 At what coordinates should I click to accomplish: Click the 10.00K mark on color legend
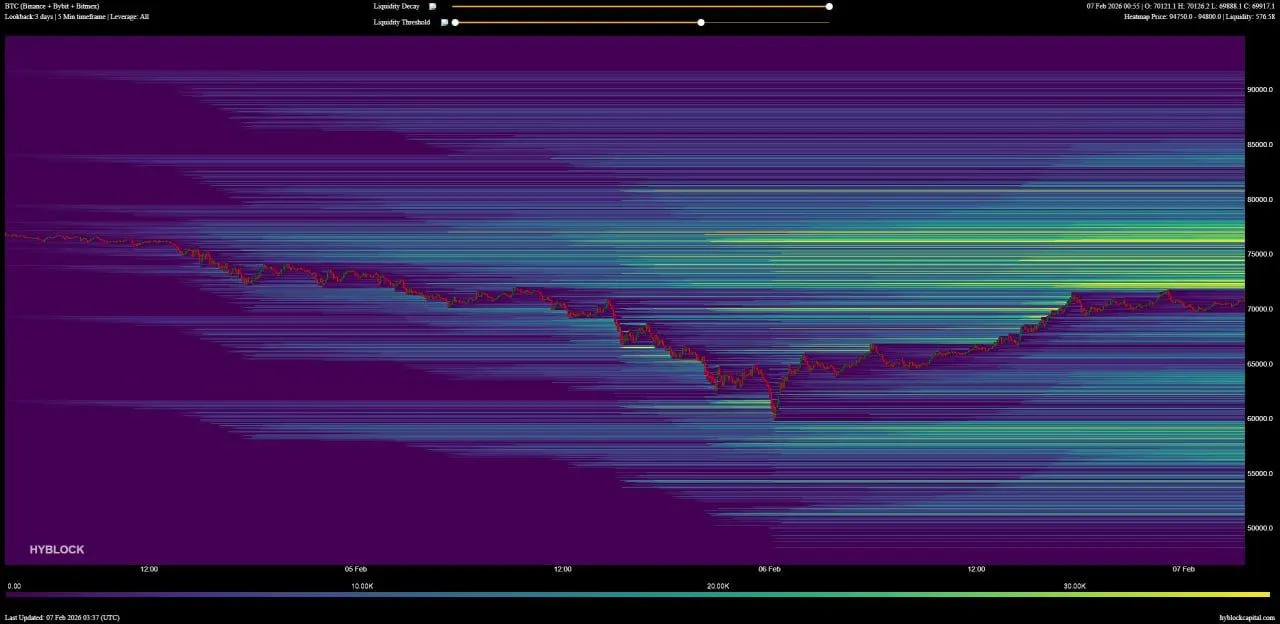362,586
